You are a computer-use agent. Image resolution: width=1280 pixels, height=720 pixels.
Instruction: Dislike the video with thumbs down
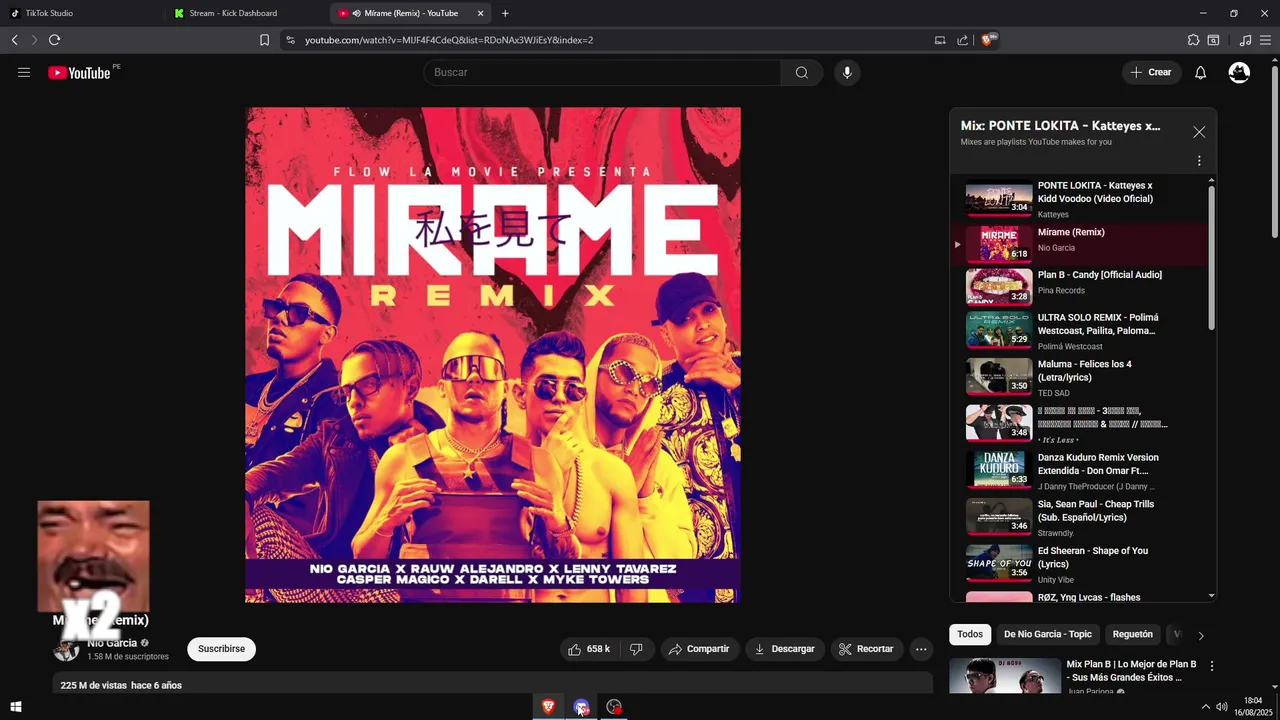coord(636,649)
